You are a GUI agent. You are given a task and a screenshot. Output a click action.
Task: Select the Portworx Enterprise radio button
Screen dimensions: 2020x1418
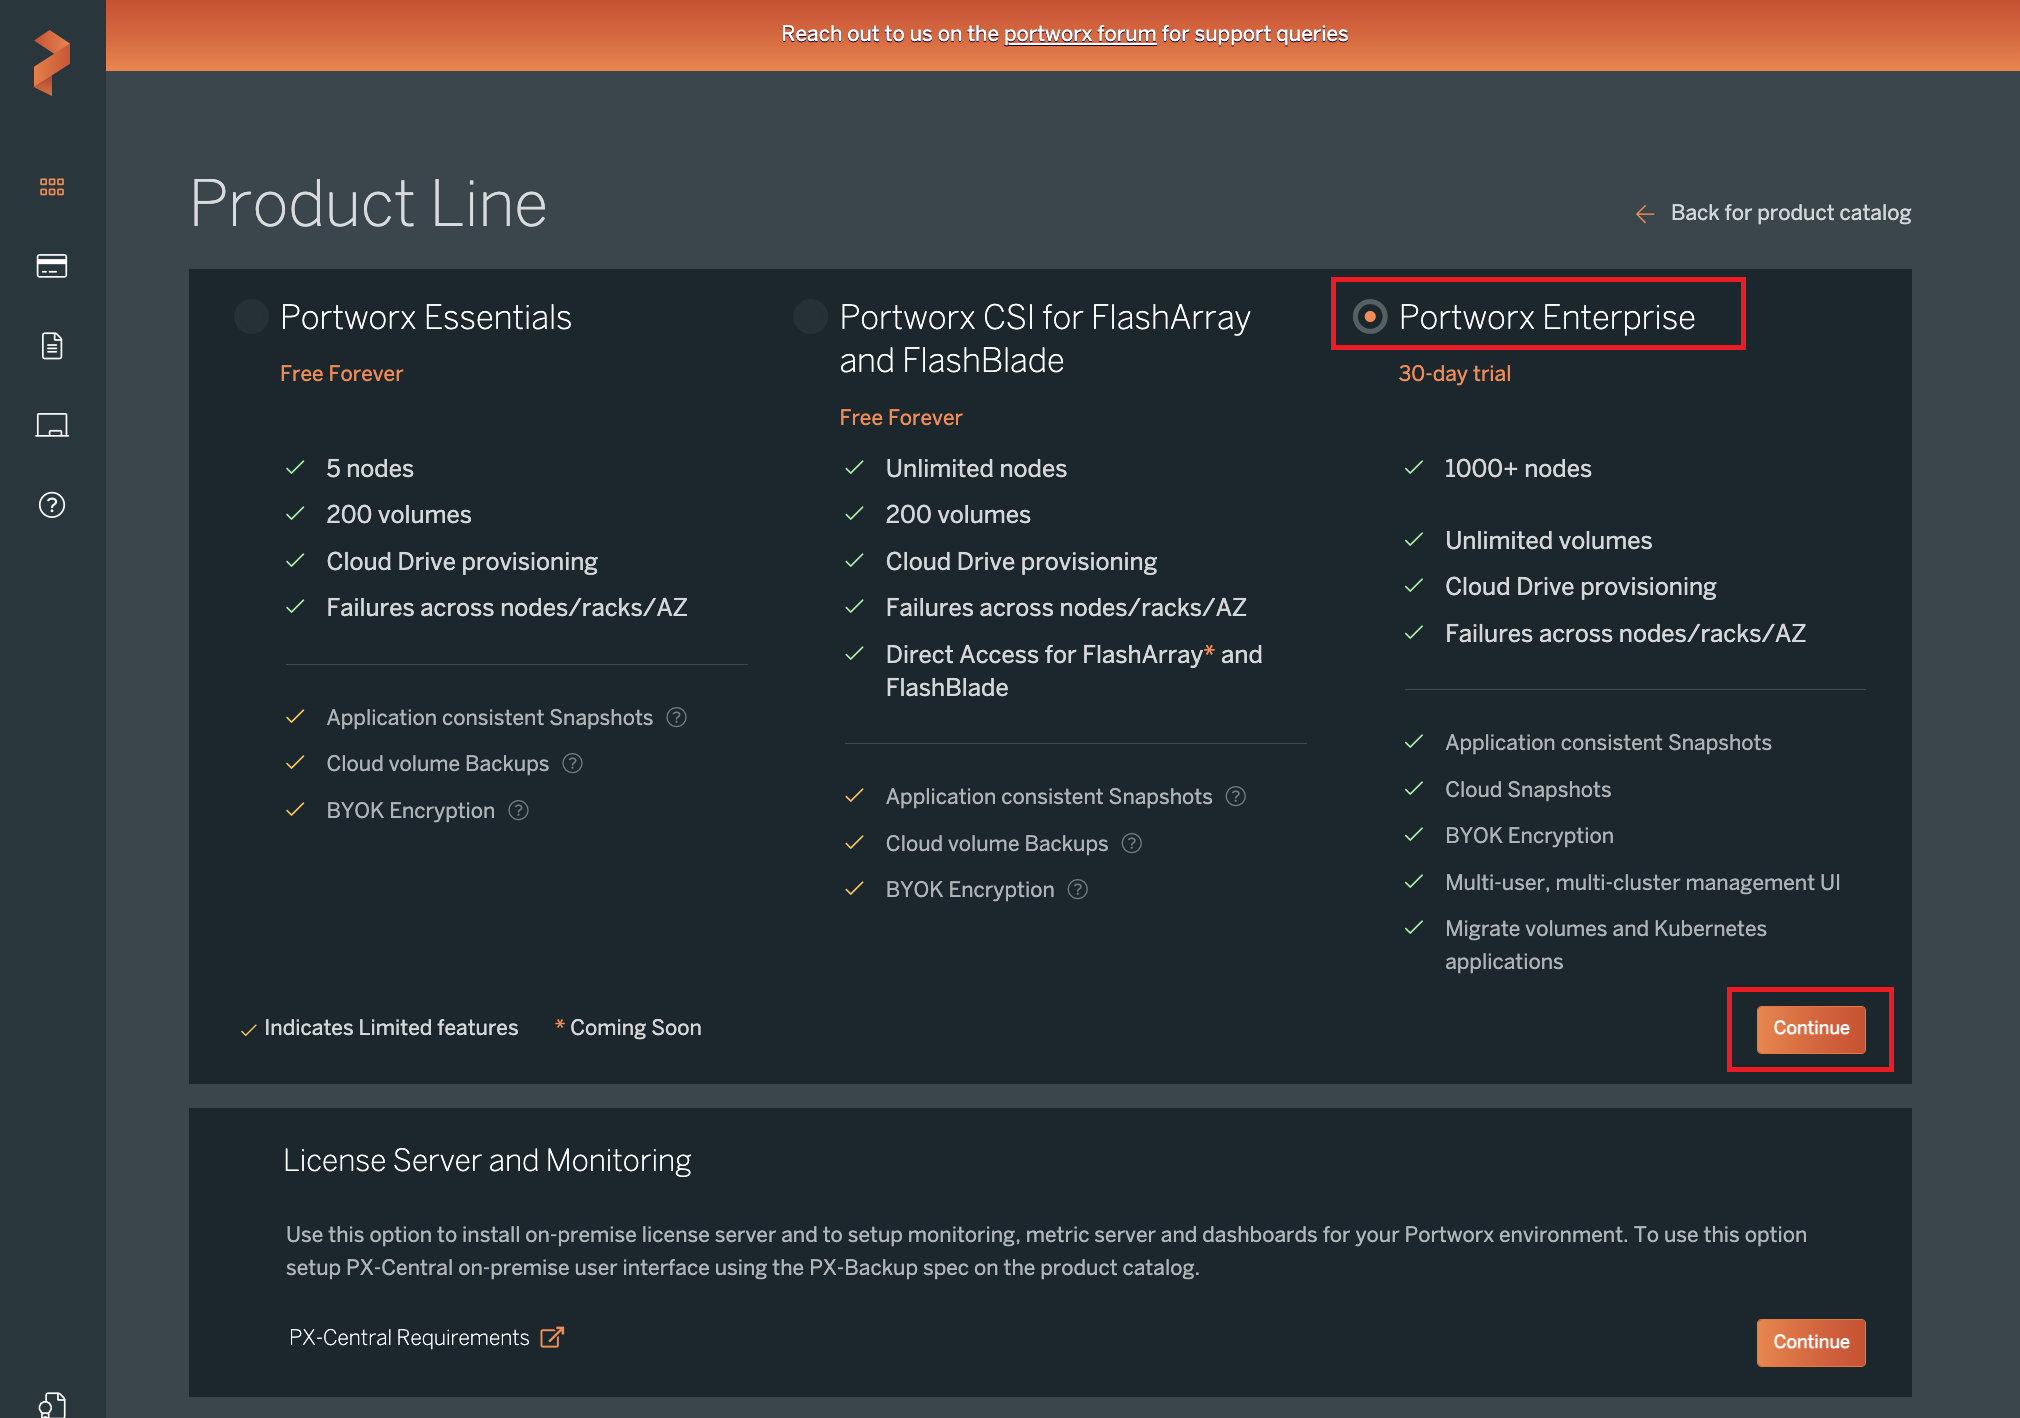[x=1370, y=317]
